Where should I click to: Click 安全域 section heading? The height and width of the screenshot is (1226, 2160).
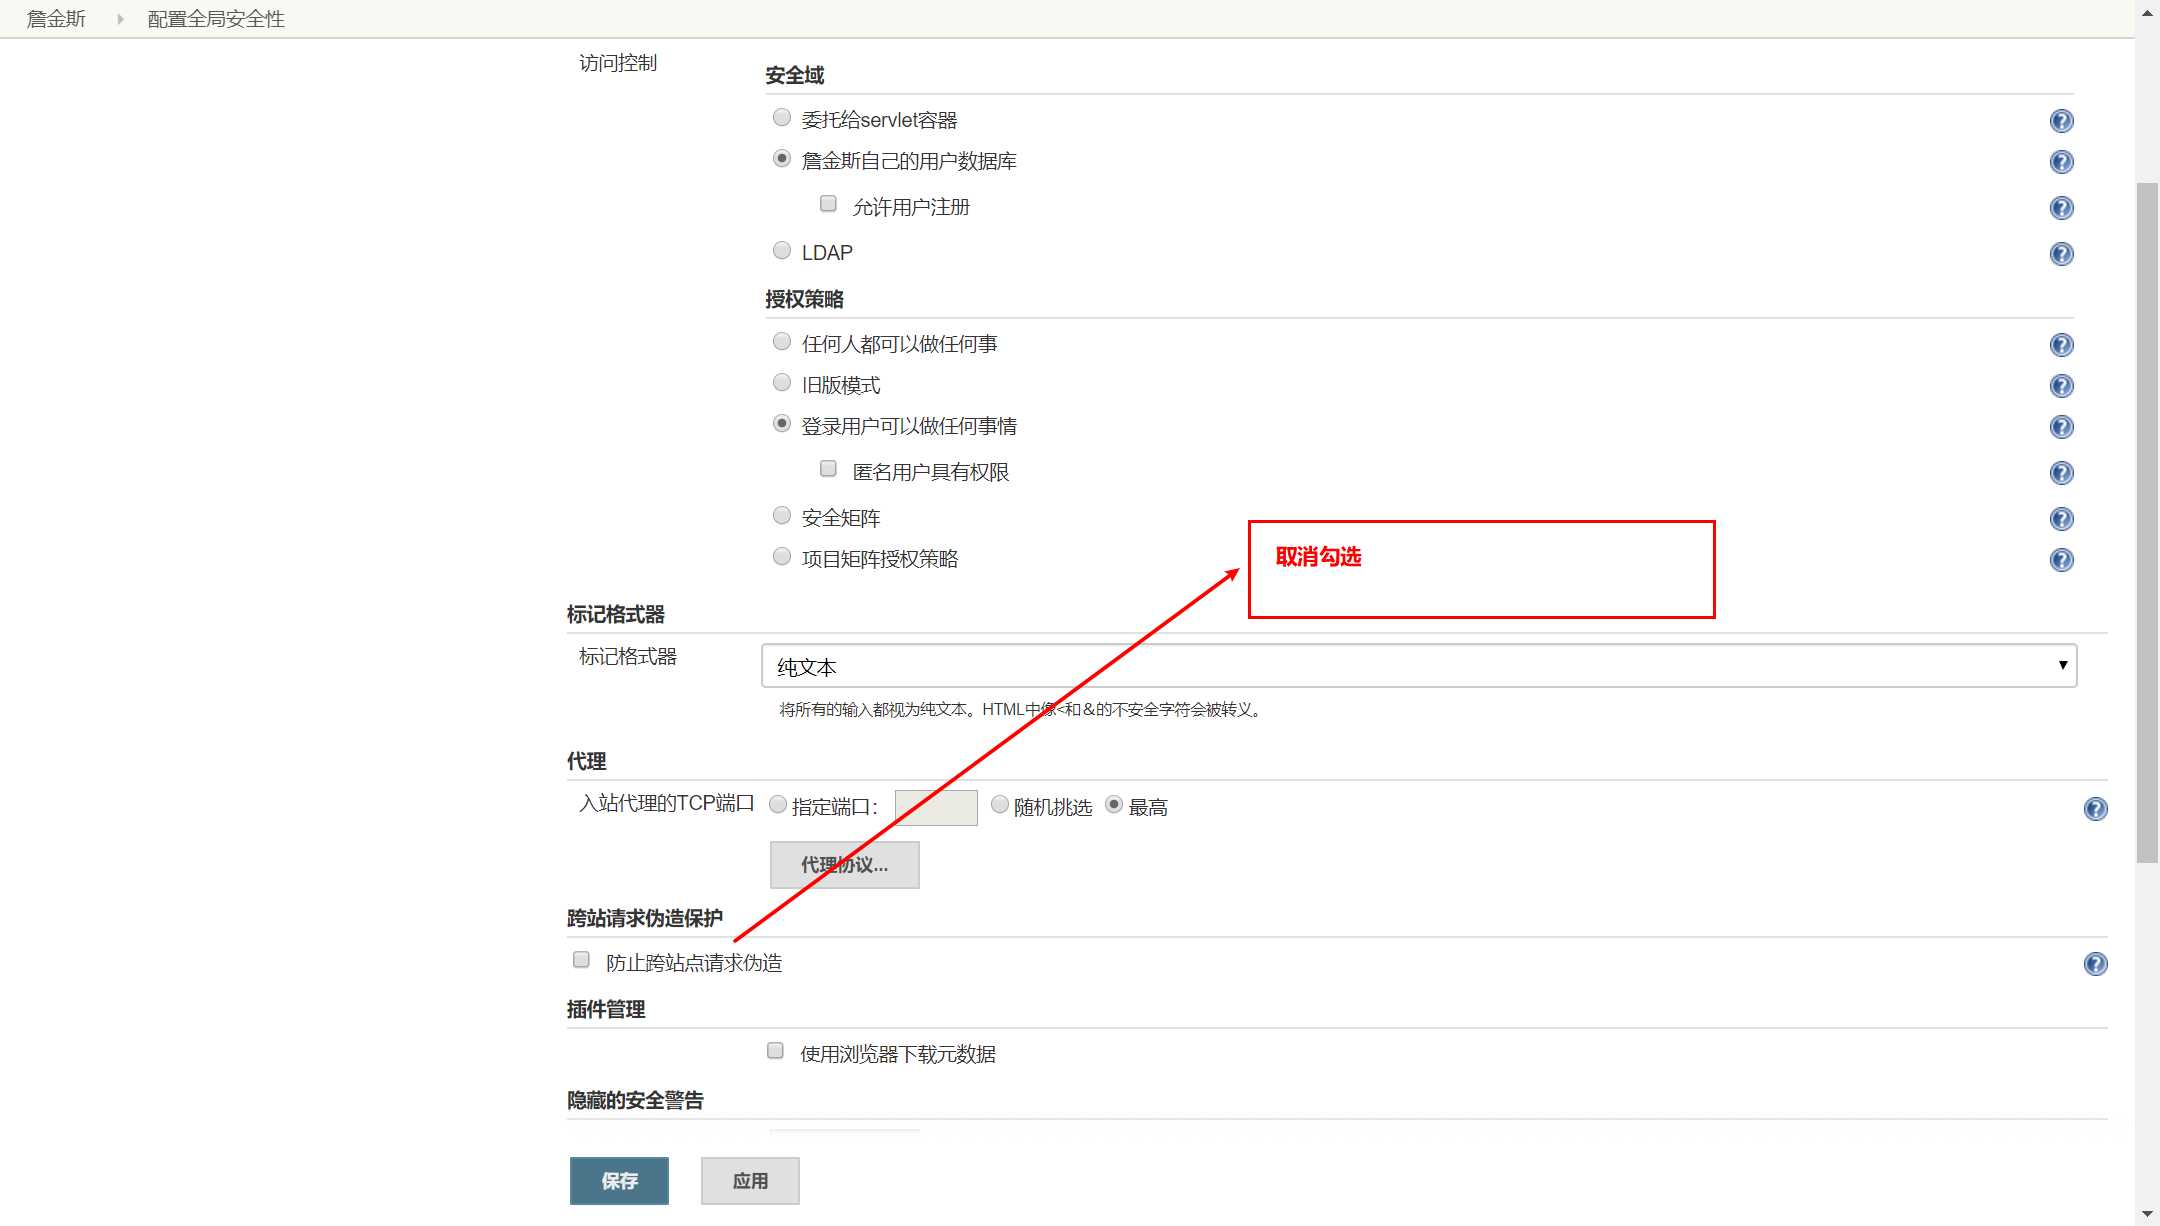click(x=795, y=76)
